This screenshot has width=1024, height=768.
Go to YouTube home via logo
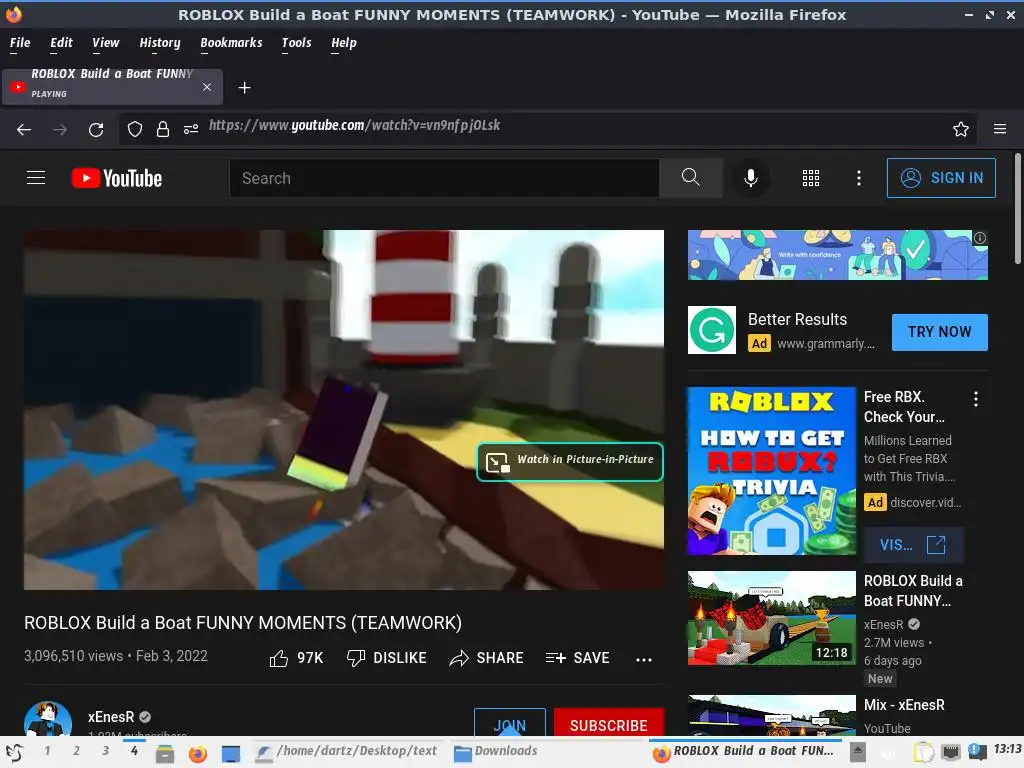[x=117, y=178]
